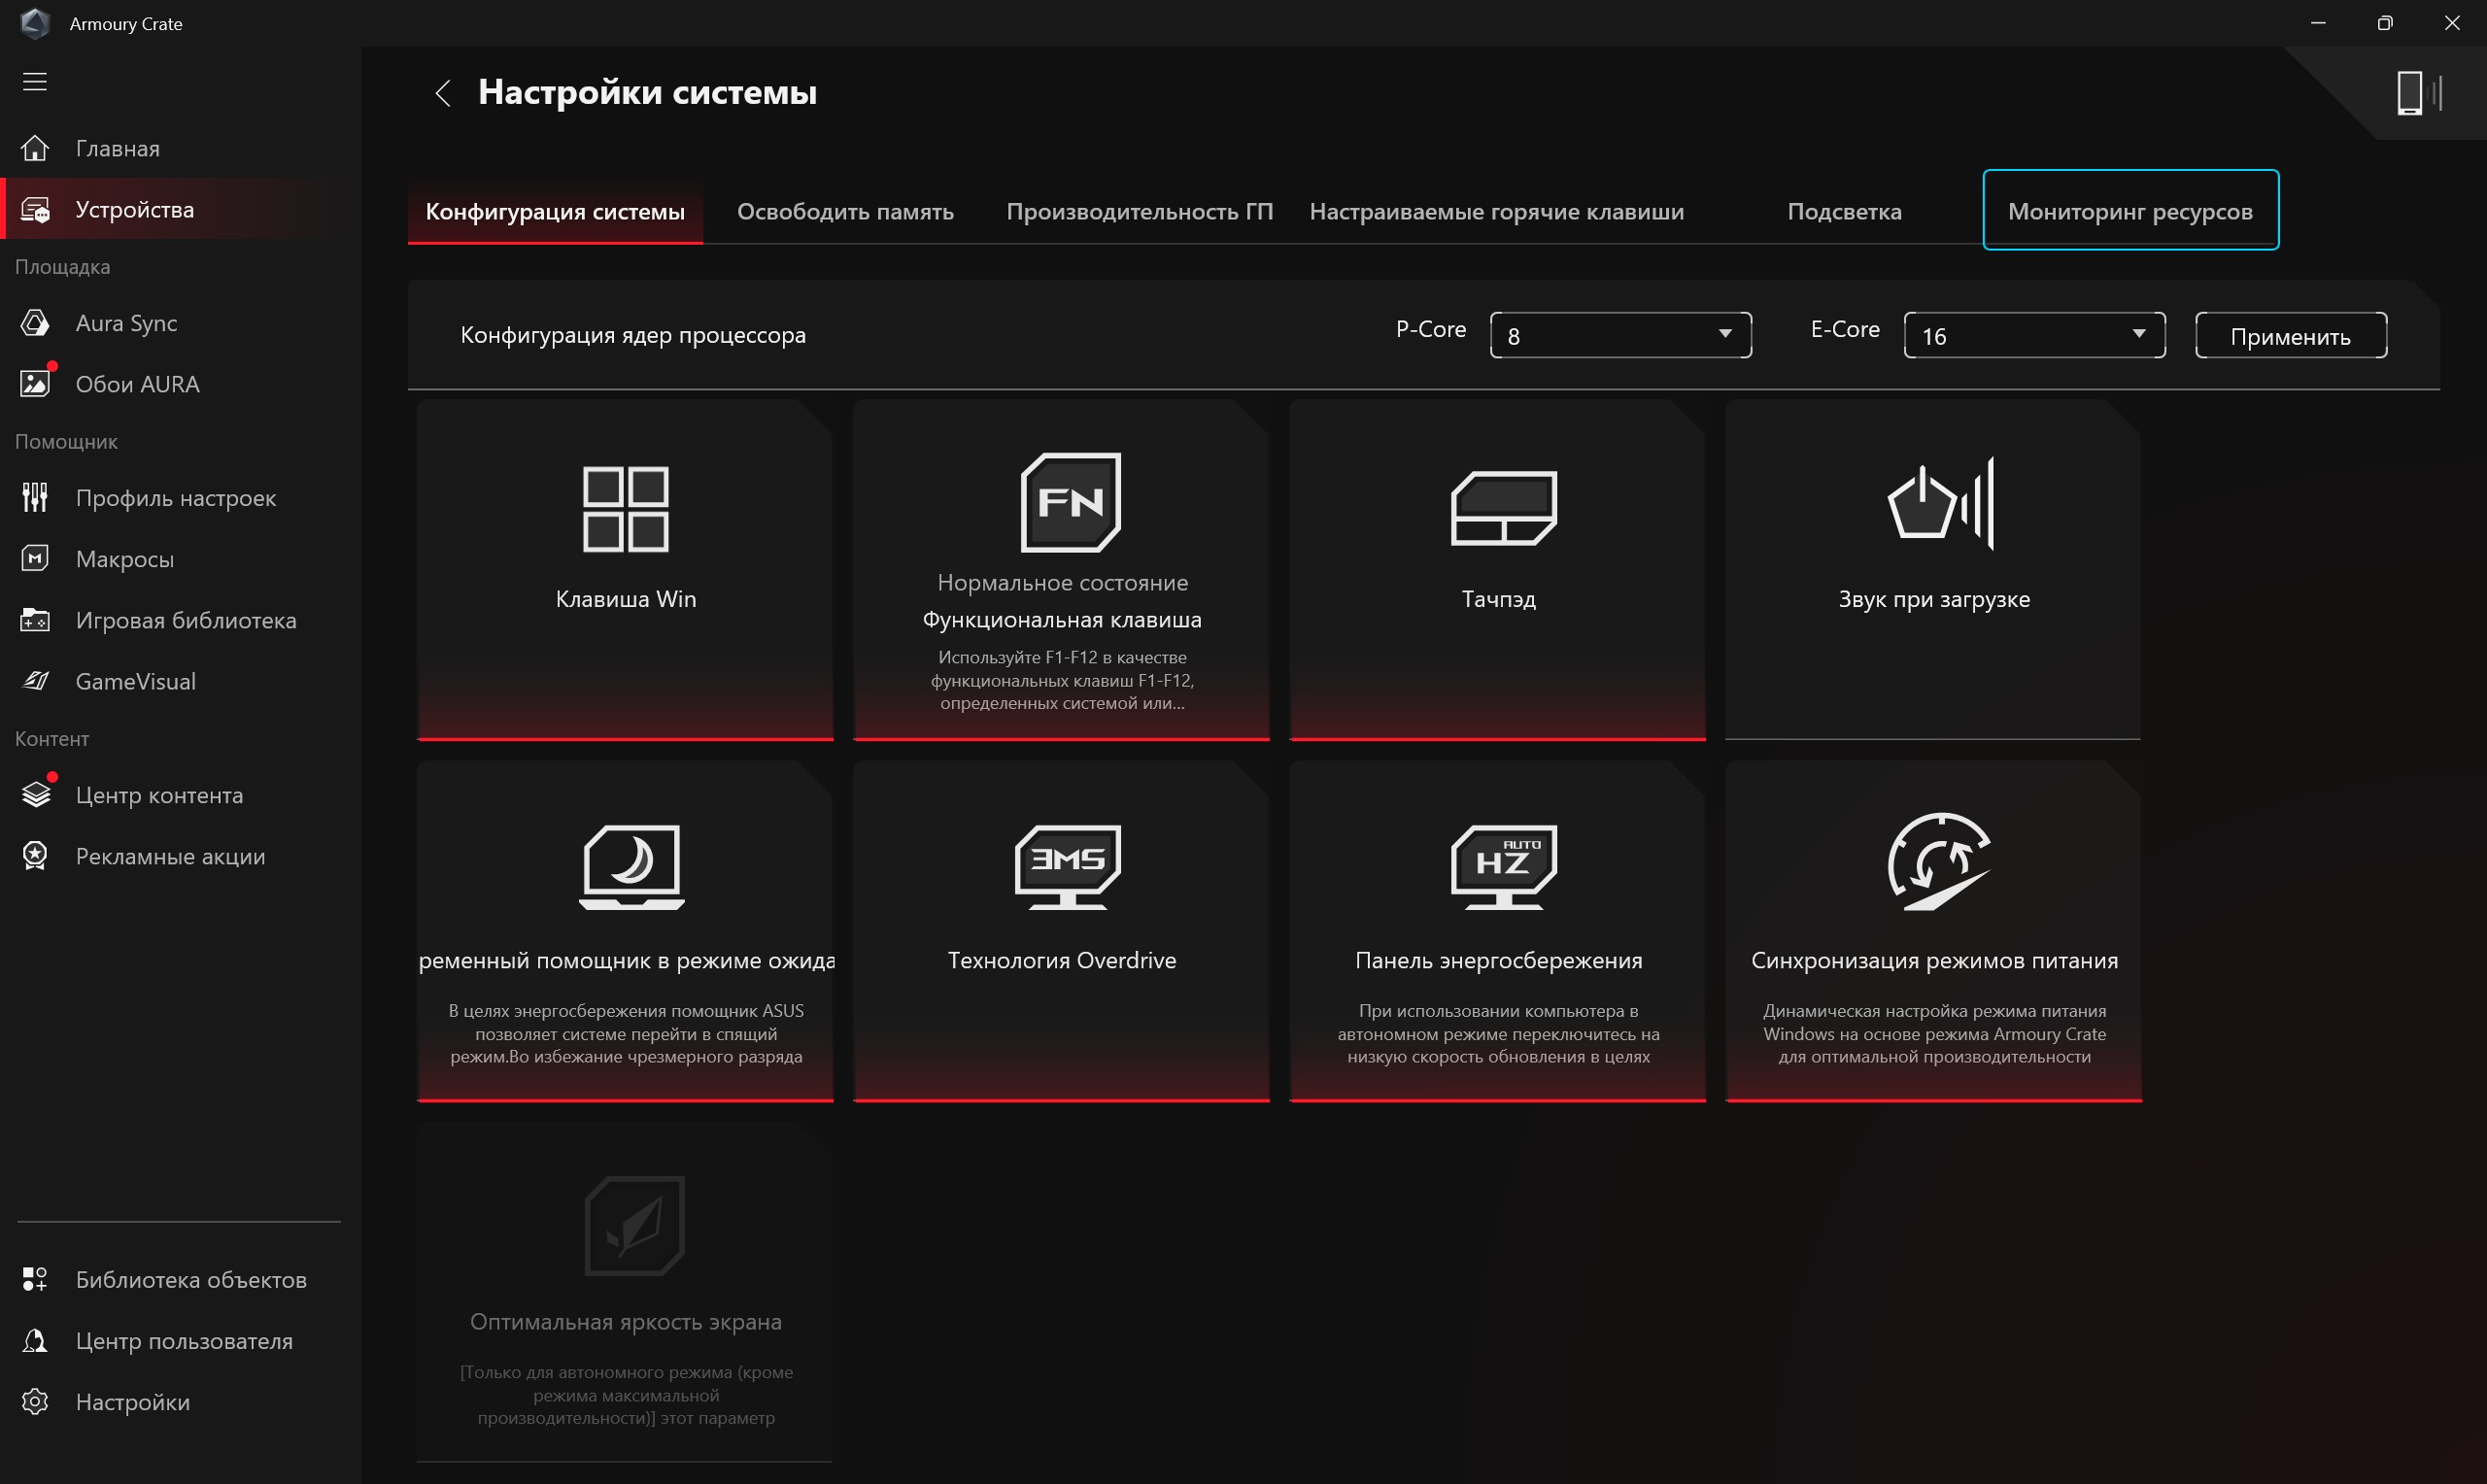2487x1484 pixels.
Task: Switch to Настраиваемые горячие клавиши tab
Action: [1496, 212]
